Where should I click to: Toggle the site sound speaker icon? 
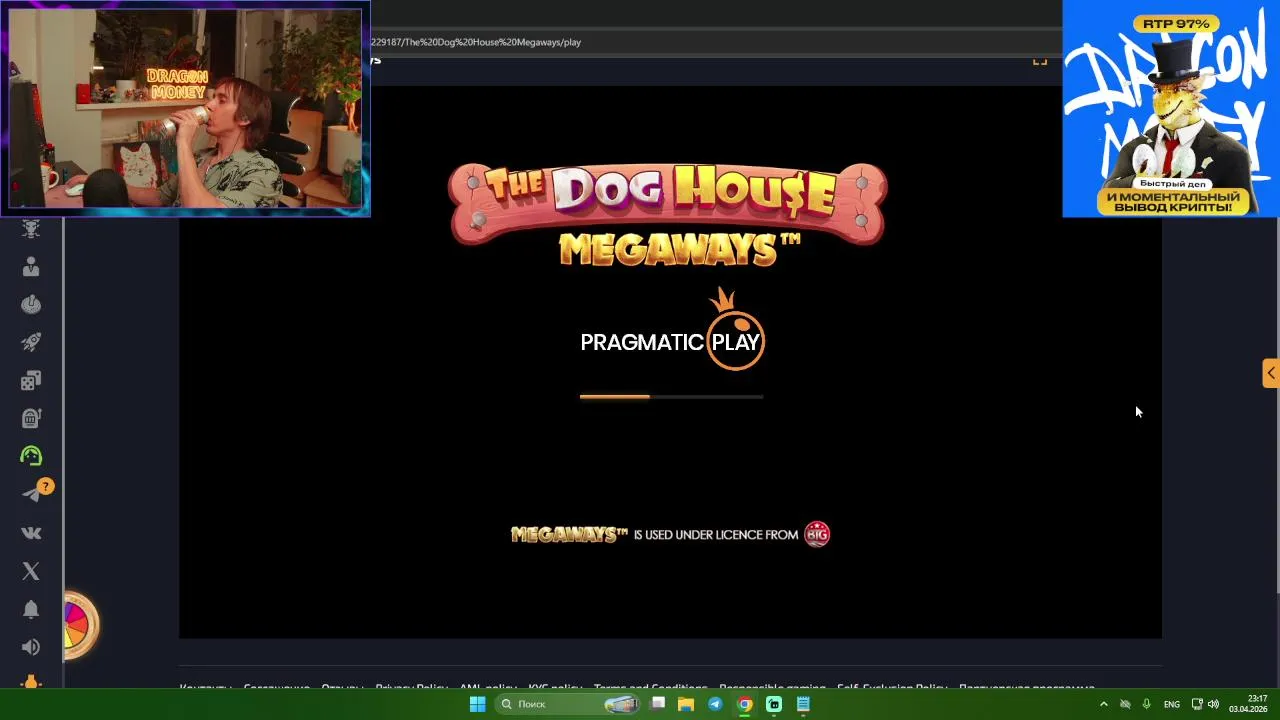[x=31, y=647]
